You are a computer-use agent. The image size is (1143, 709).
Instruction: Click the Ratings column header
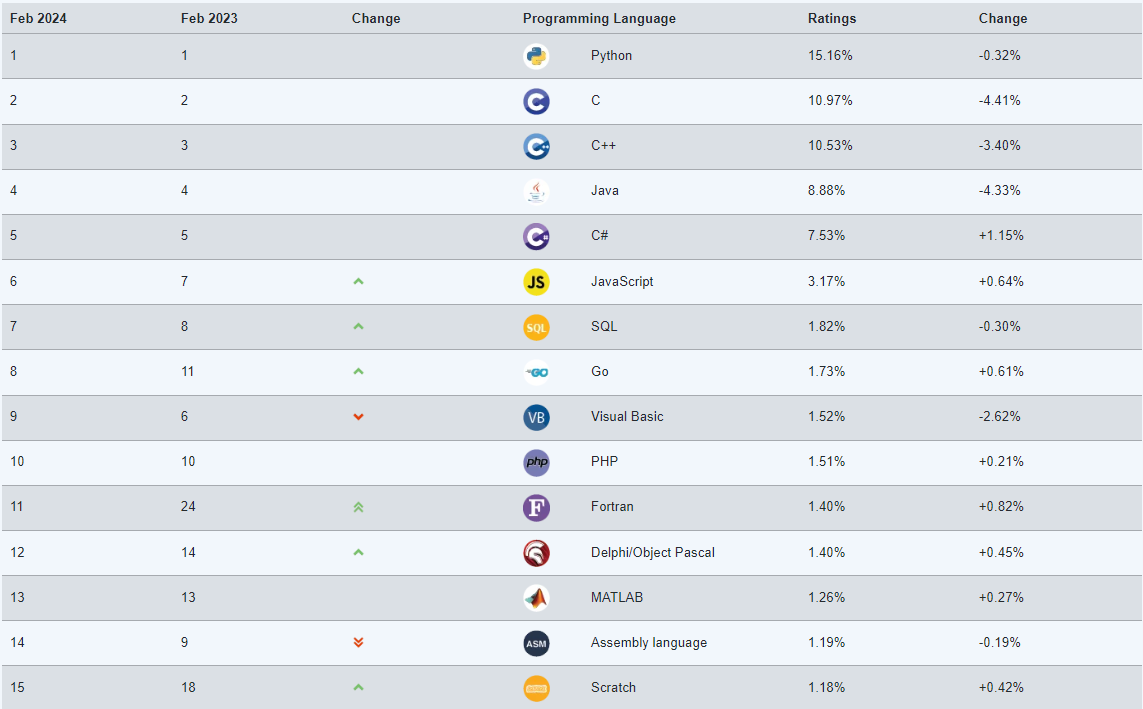pos(832,19)
